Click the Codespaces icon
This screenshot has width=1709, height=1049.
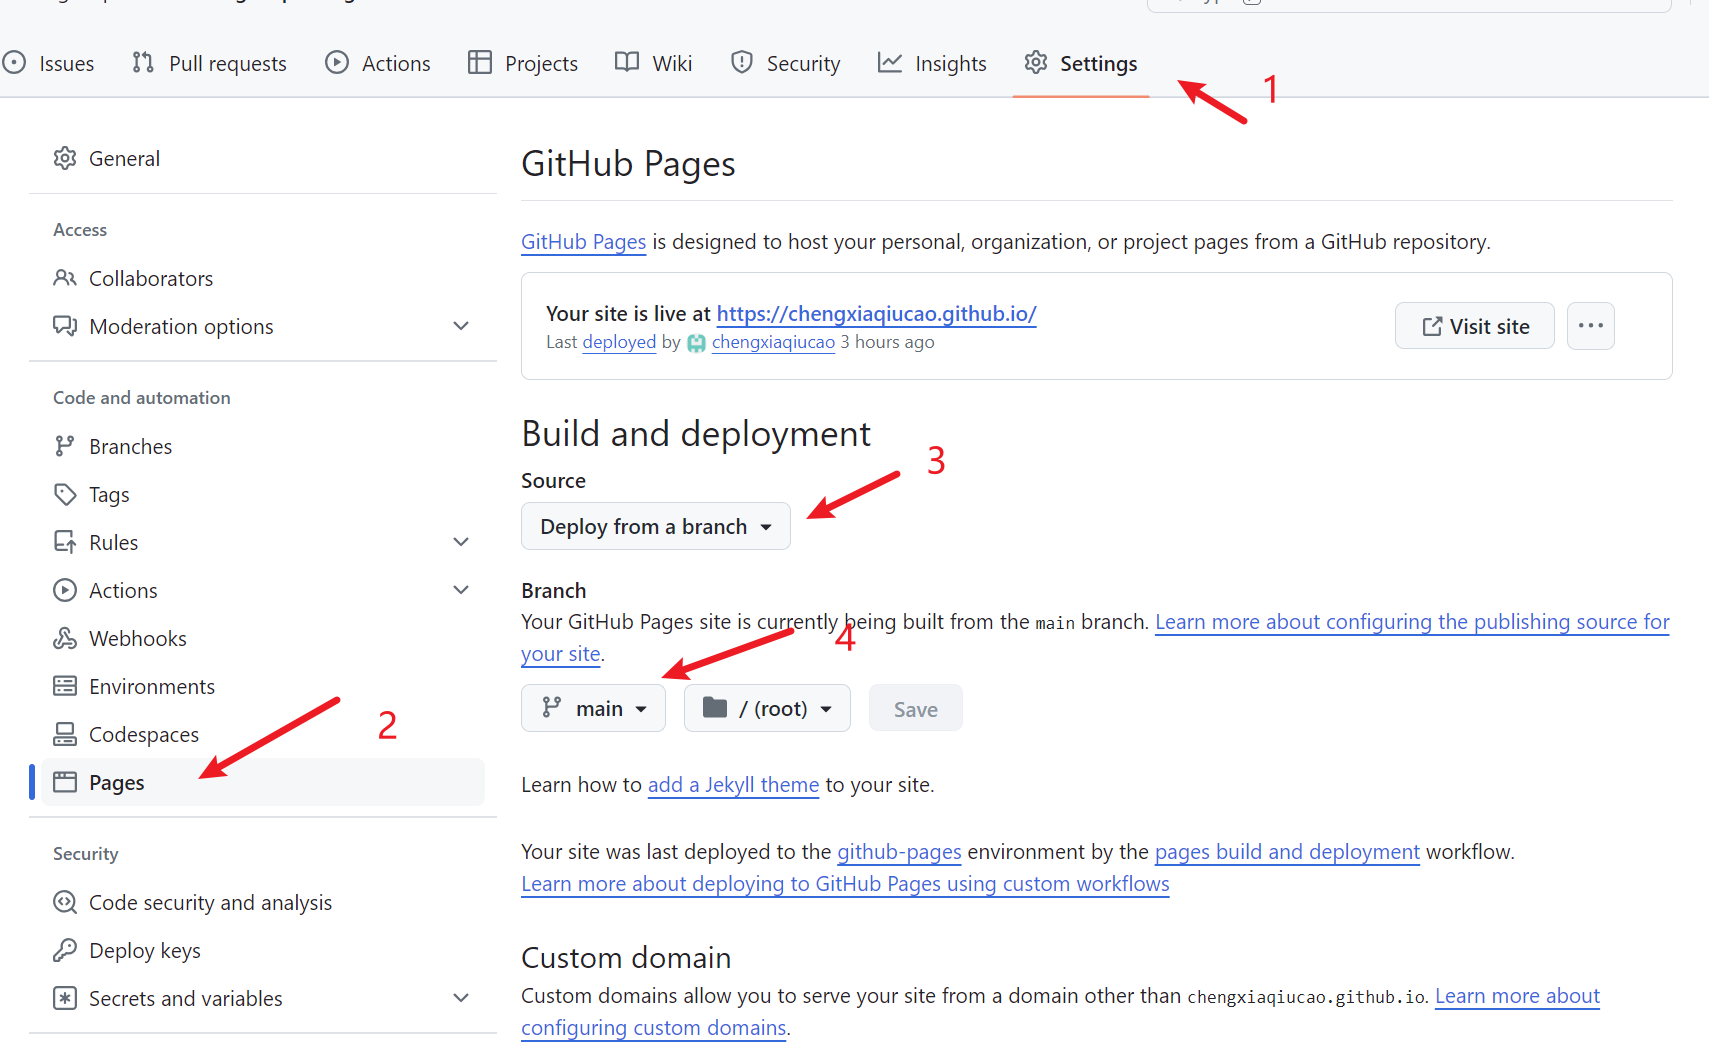pos(65,734)
